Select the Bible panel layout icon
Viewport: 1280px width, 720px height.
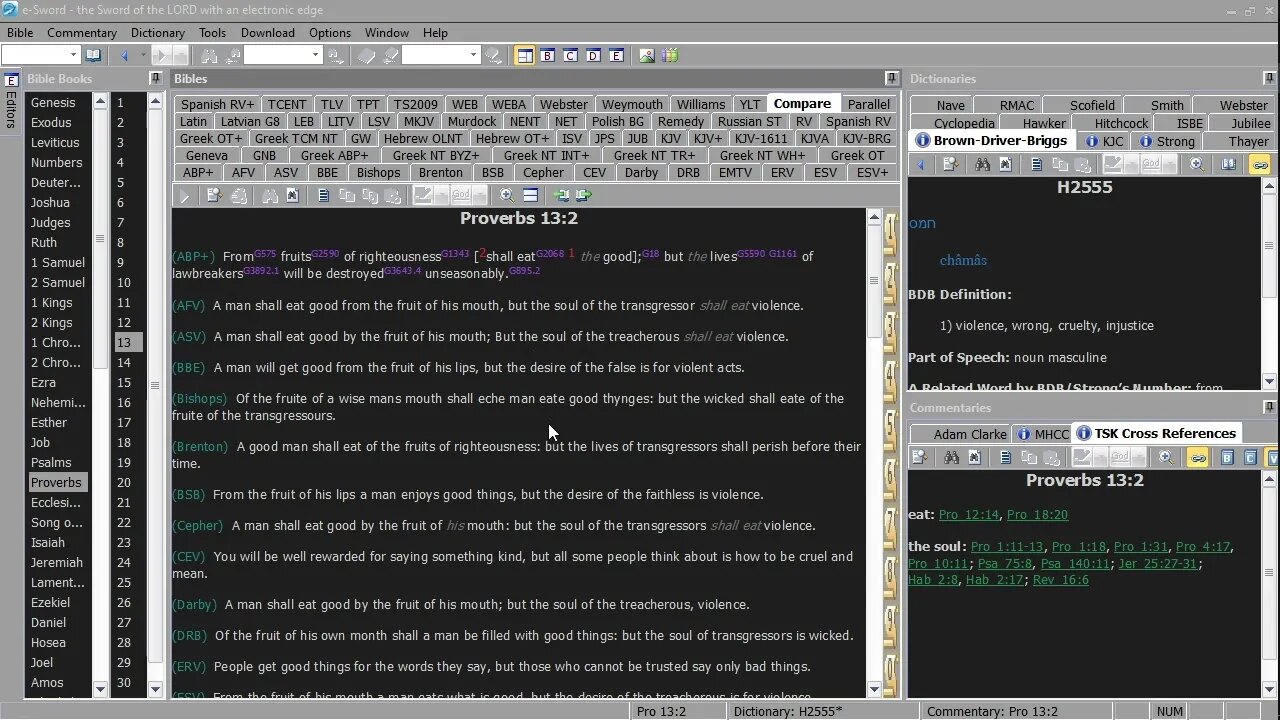[525, 56]
